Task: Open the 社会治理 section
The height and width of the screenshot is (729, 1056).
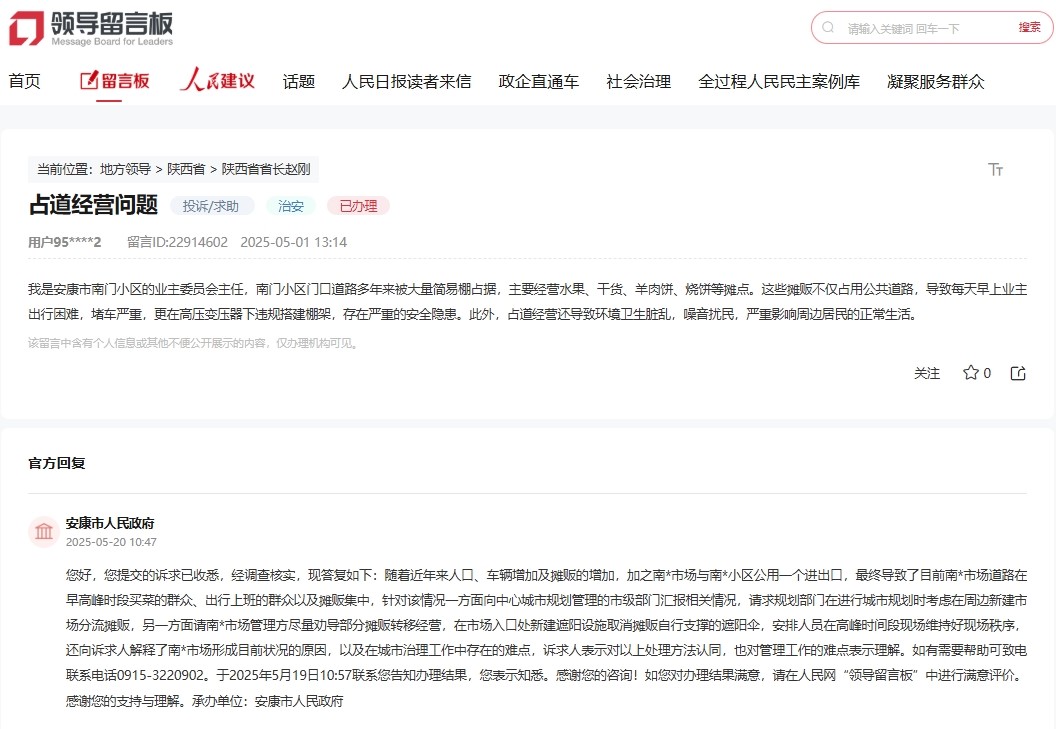Action: pos(639,81)
